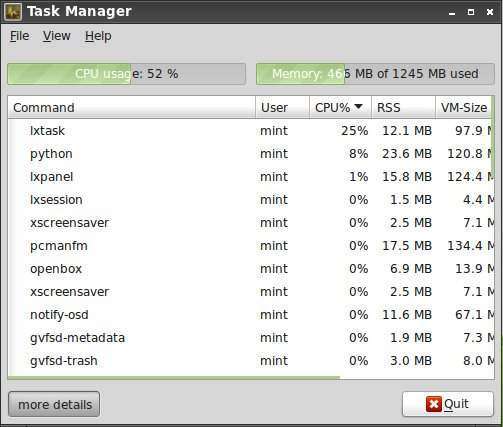Select the lxtask process row
This screenshot has width=503, height=427.
tap(250, 131)
